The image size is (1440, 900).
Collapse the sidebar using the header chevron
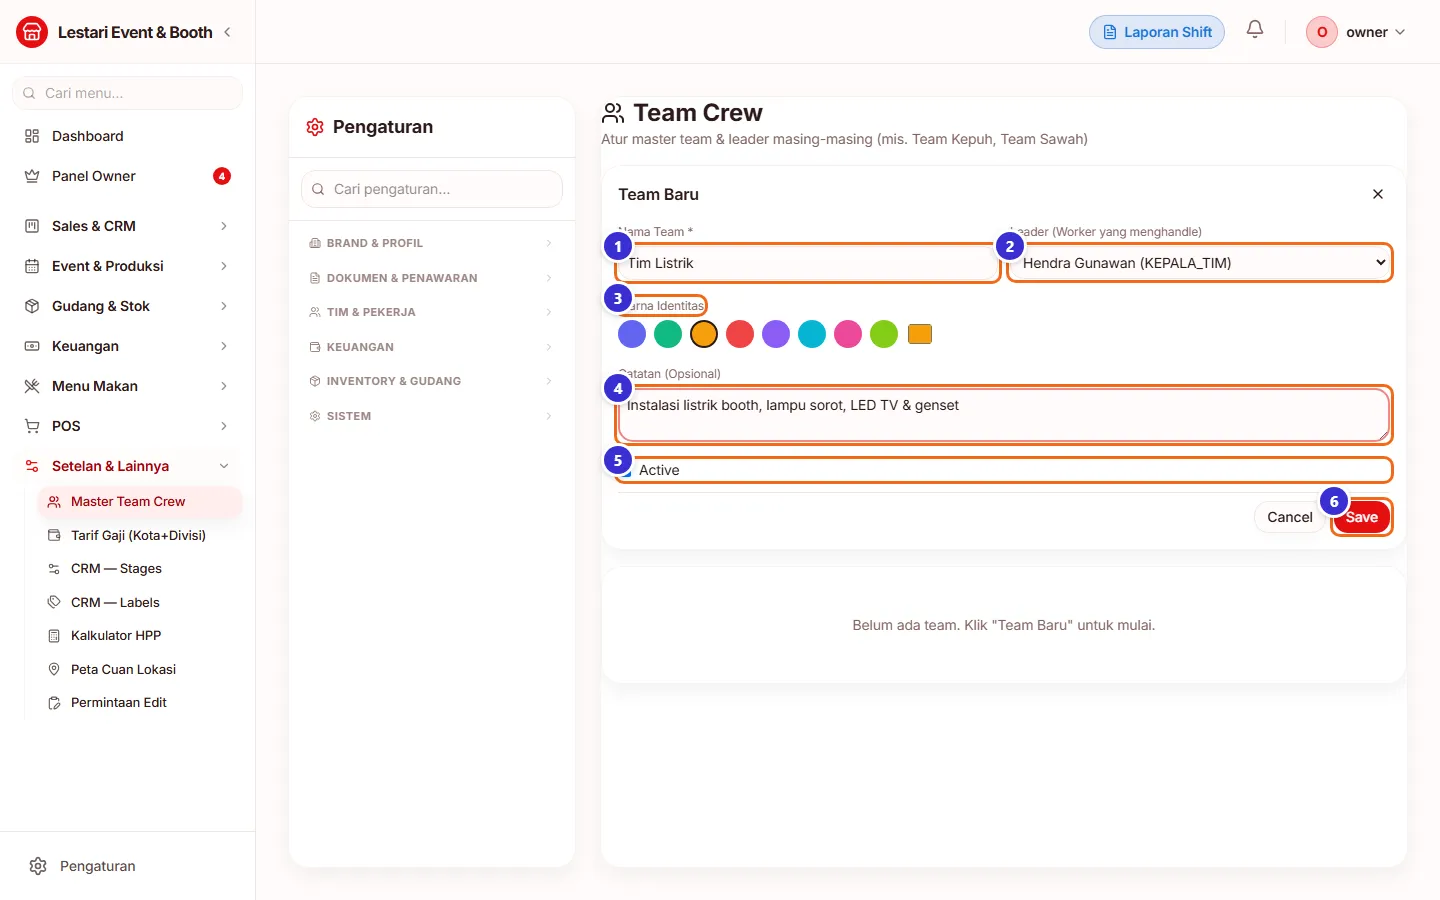click(x=227, y=32)
